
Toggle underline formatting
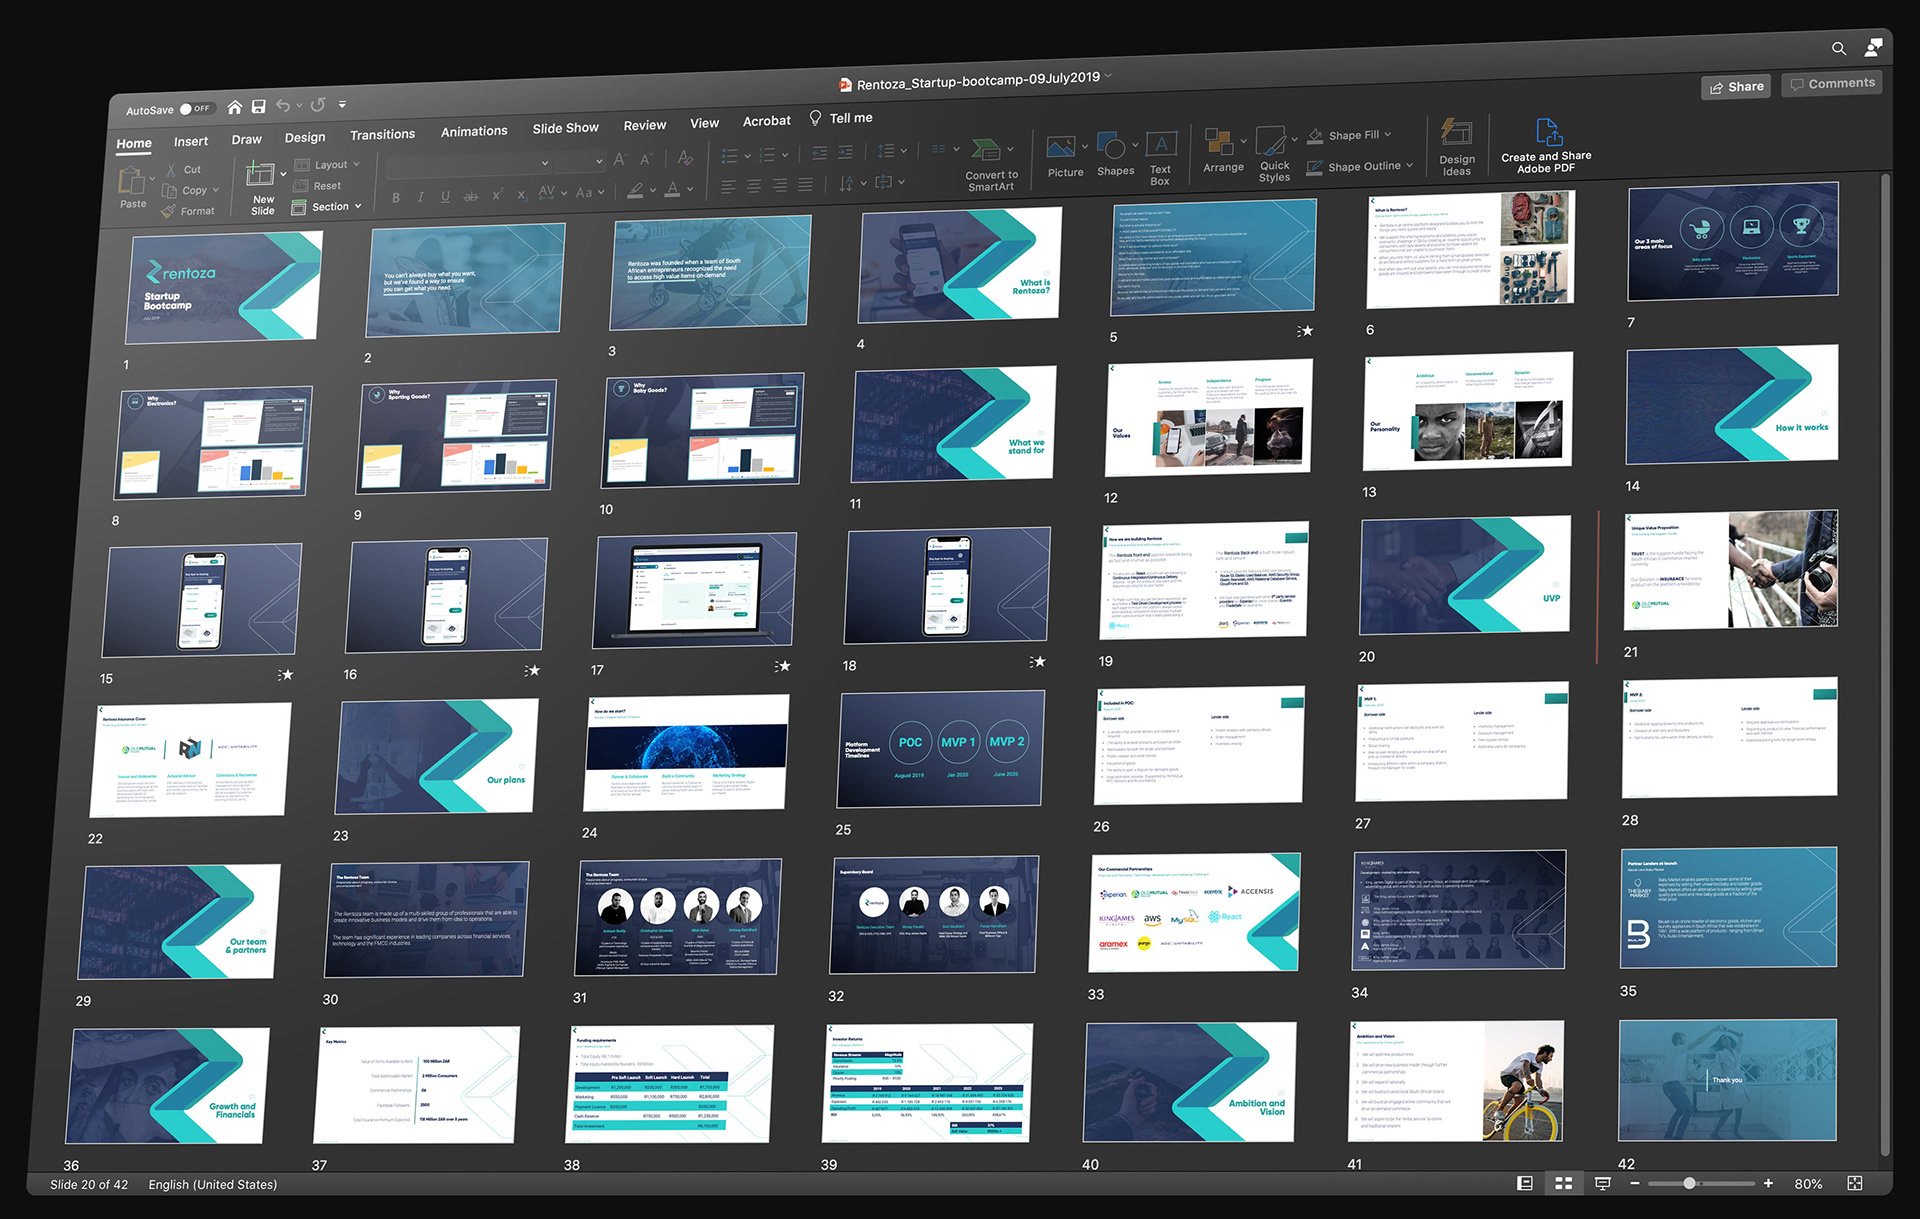coord(445,196)
